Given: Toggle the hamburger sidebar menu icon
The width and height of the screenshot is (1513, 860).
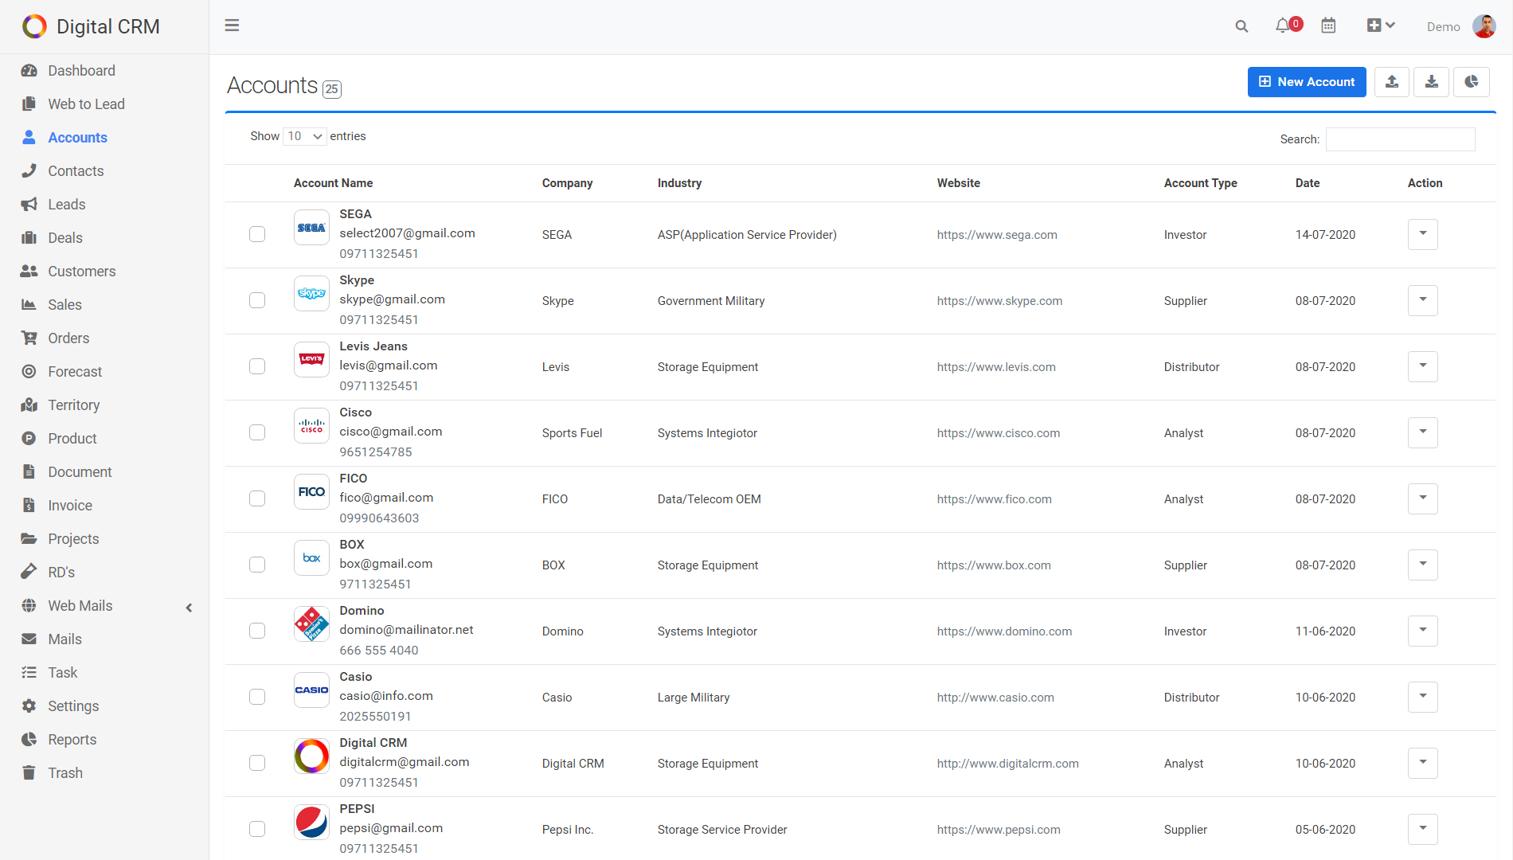Looking at the screenshot, I should [x=232, y=26].
